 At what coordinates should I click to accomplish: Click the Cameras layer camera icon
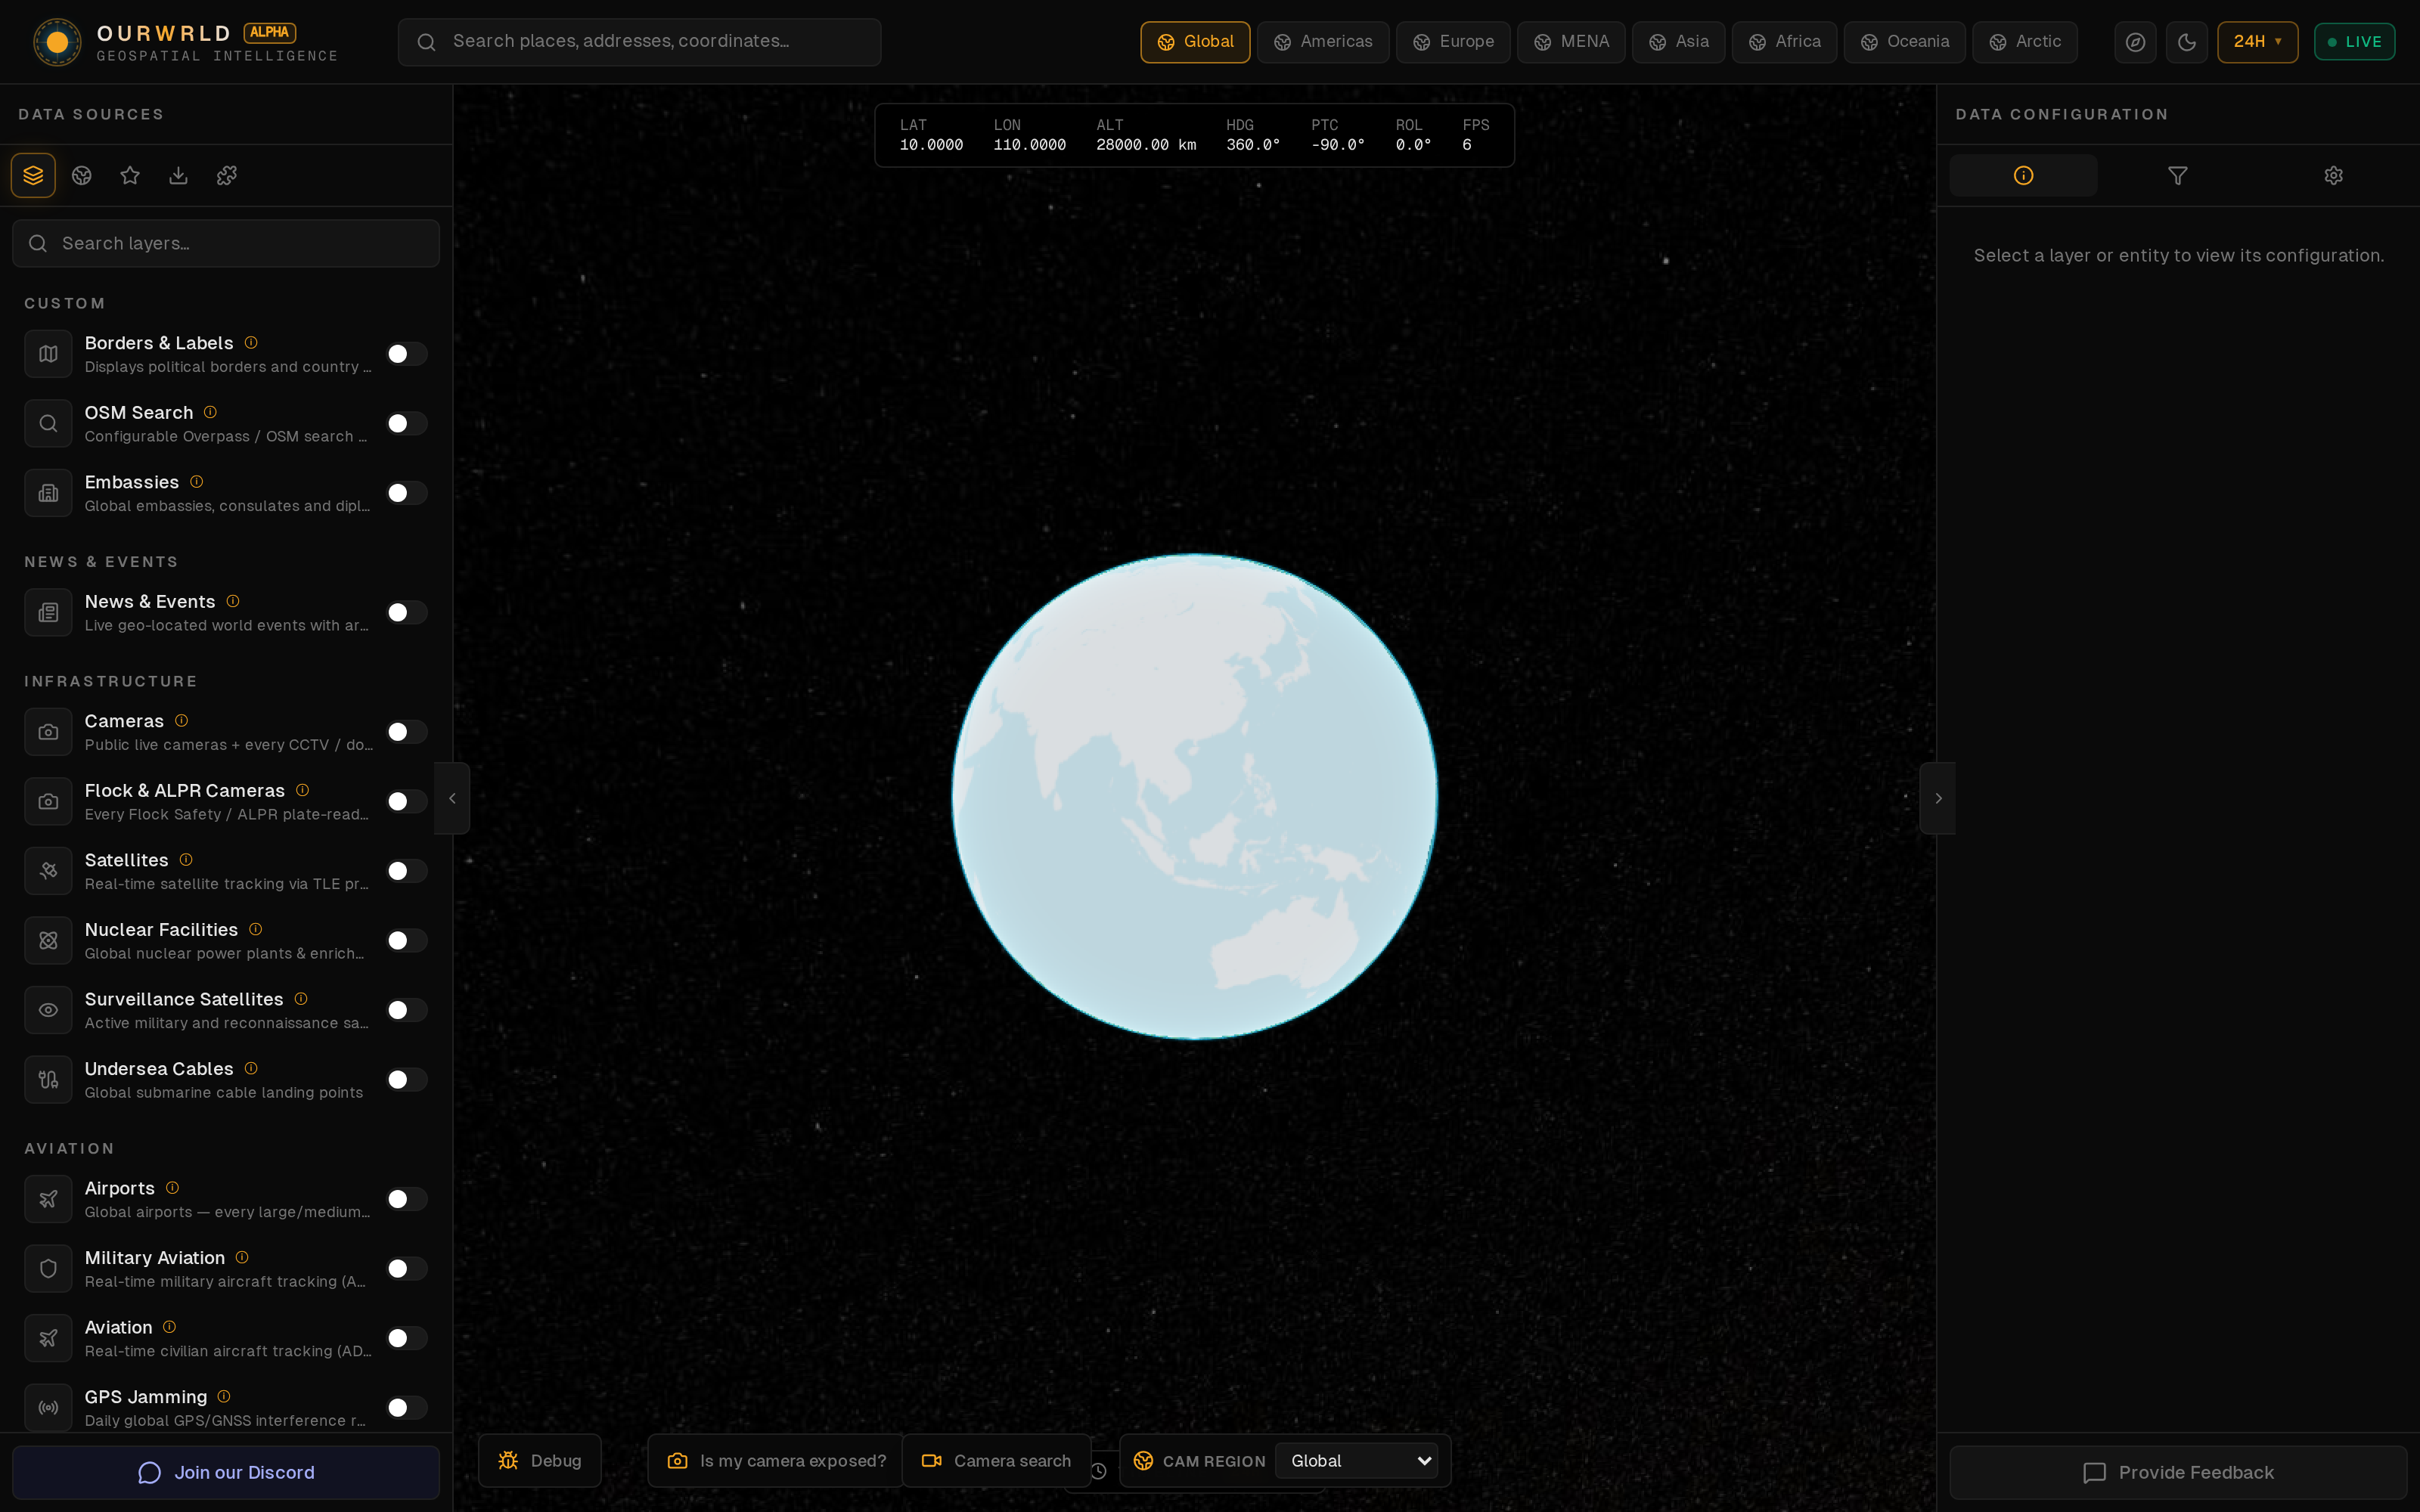[48, 732]
